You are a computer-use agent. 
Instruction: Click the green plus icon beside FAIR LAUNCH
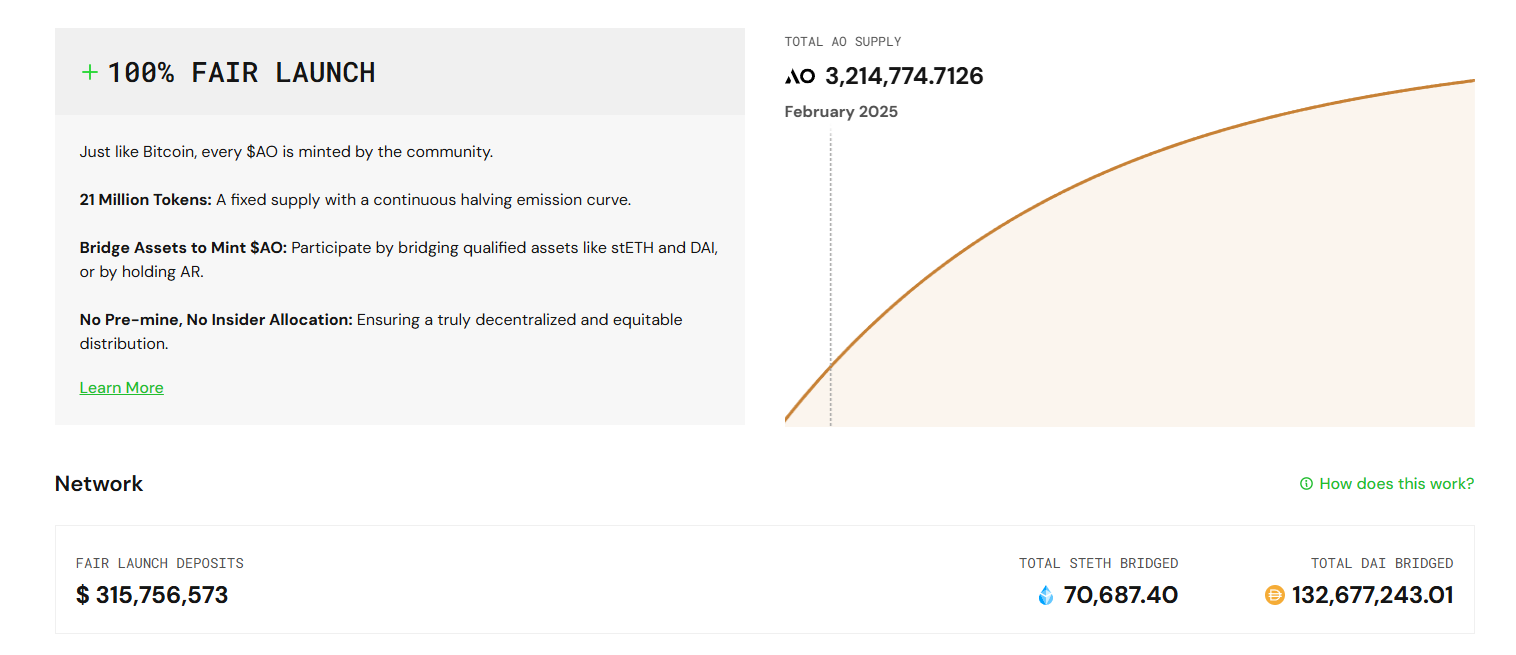[x=90, y=72]
